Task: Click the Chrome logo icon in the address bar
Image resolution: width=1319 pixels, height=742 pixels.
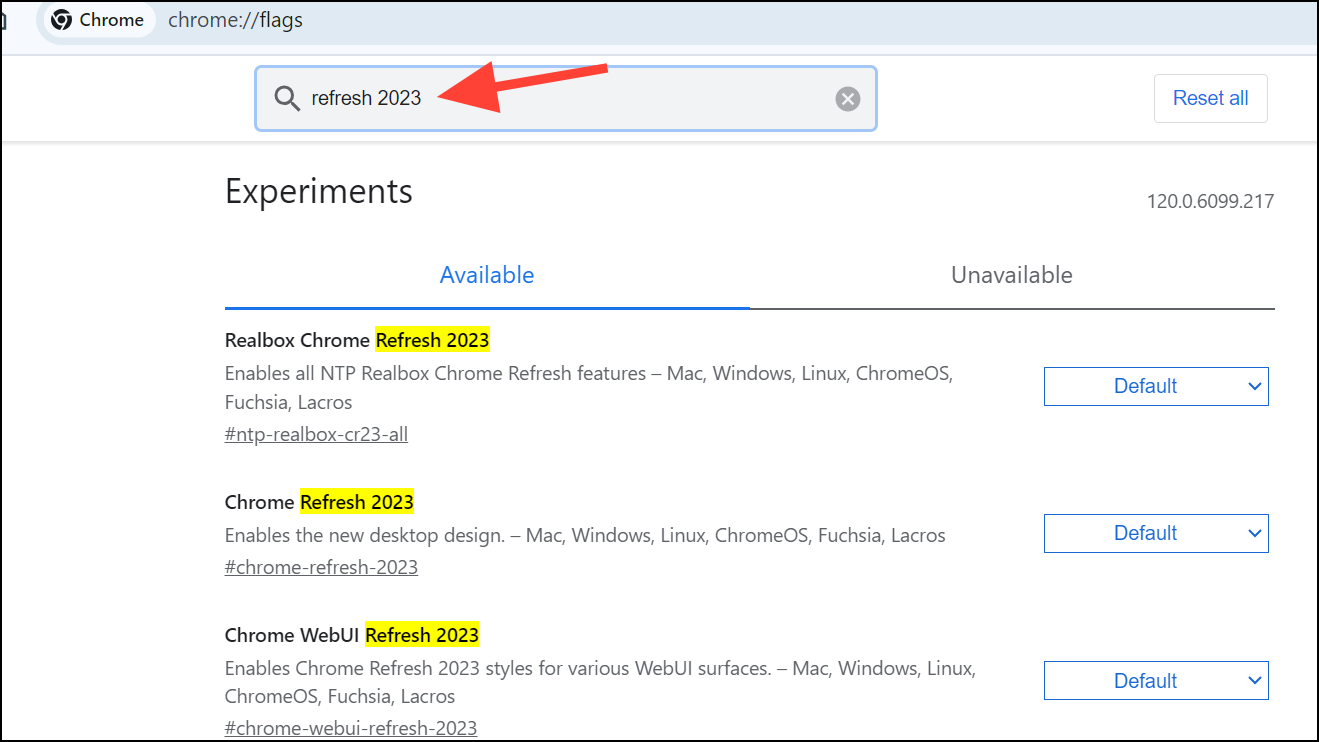Action: [61, 20]
